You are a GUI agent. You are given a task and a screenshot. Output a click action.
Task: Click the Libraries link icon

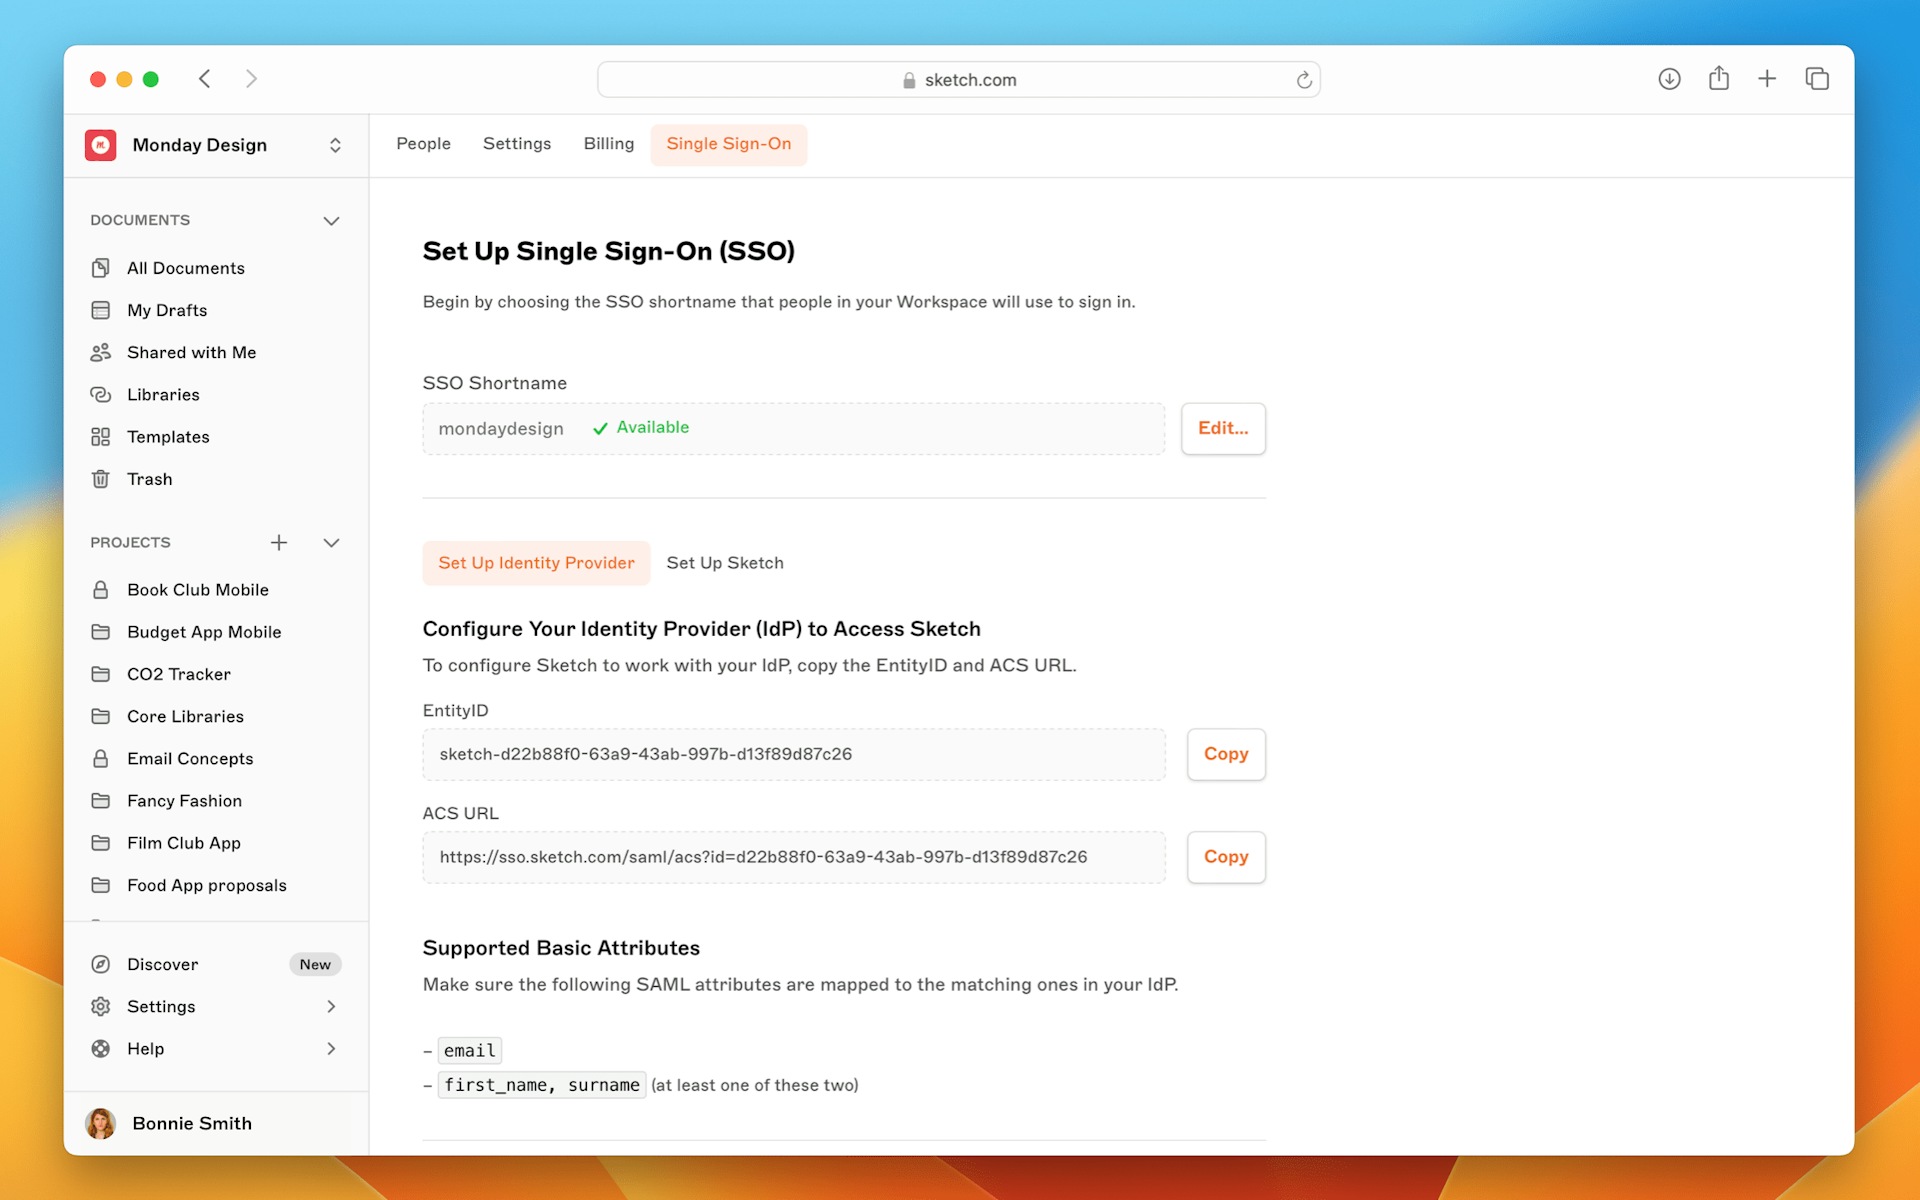coord(100,394)
